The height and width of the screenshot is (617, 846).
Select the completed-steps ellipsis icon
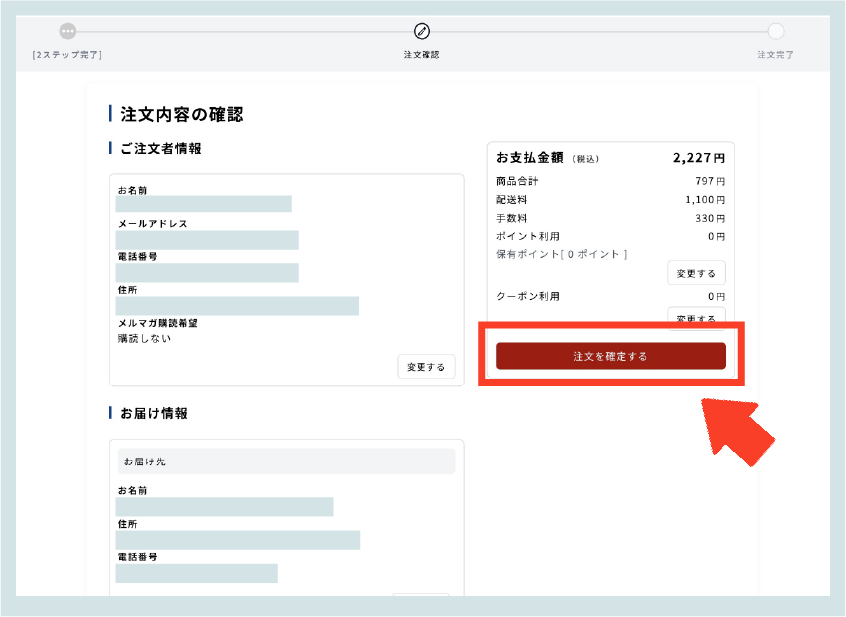coord(67,31)
